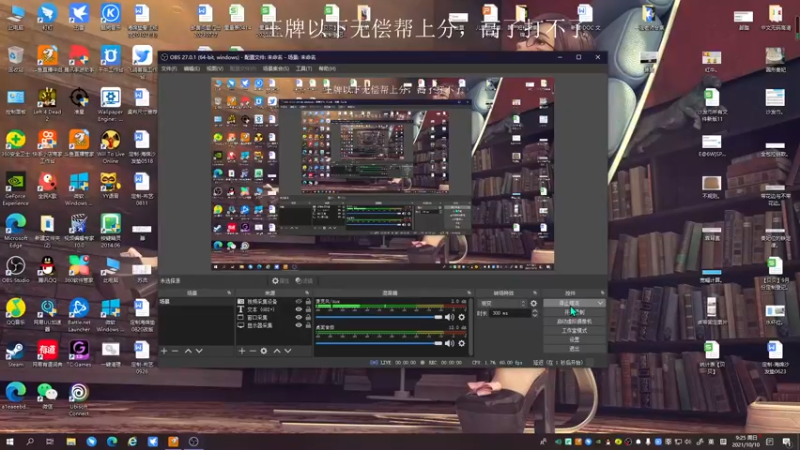
Task: Open 设置 settings button in Controls
Action: (x=574, y=339)
